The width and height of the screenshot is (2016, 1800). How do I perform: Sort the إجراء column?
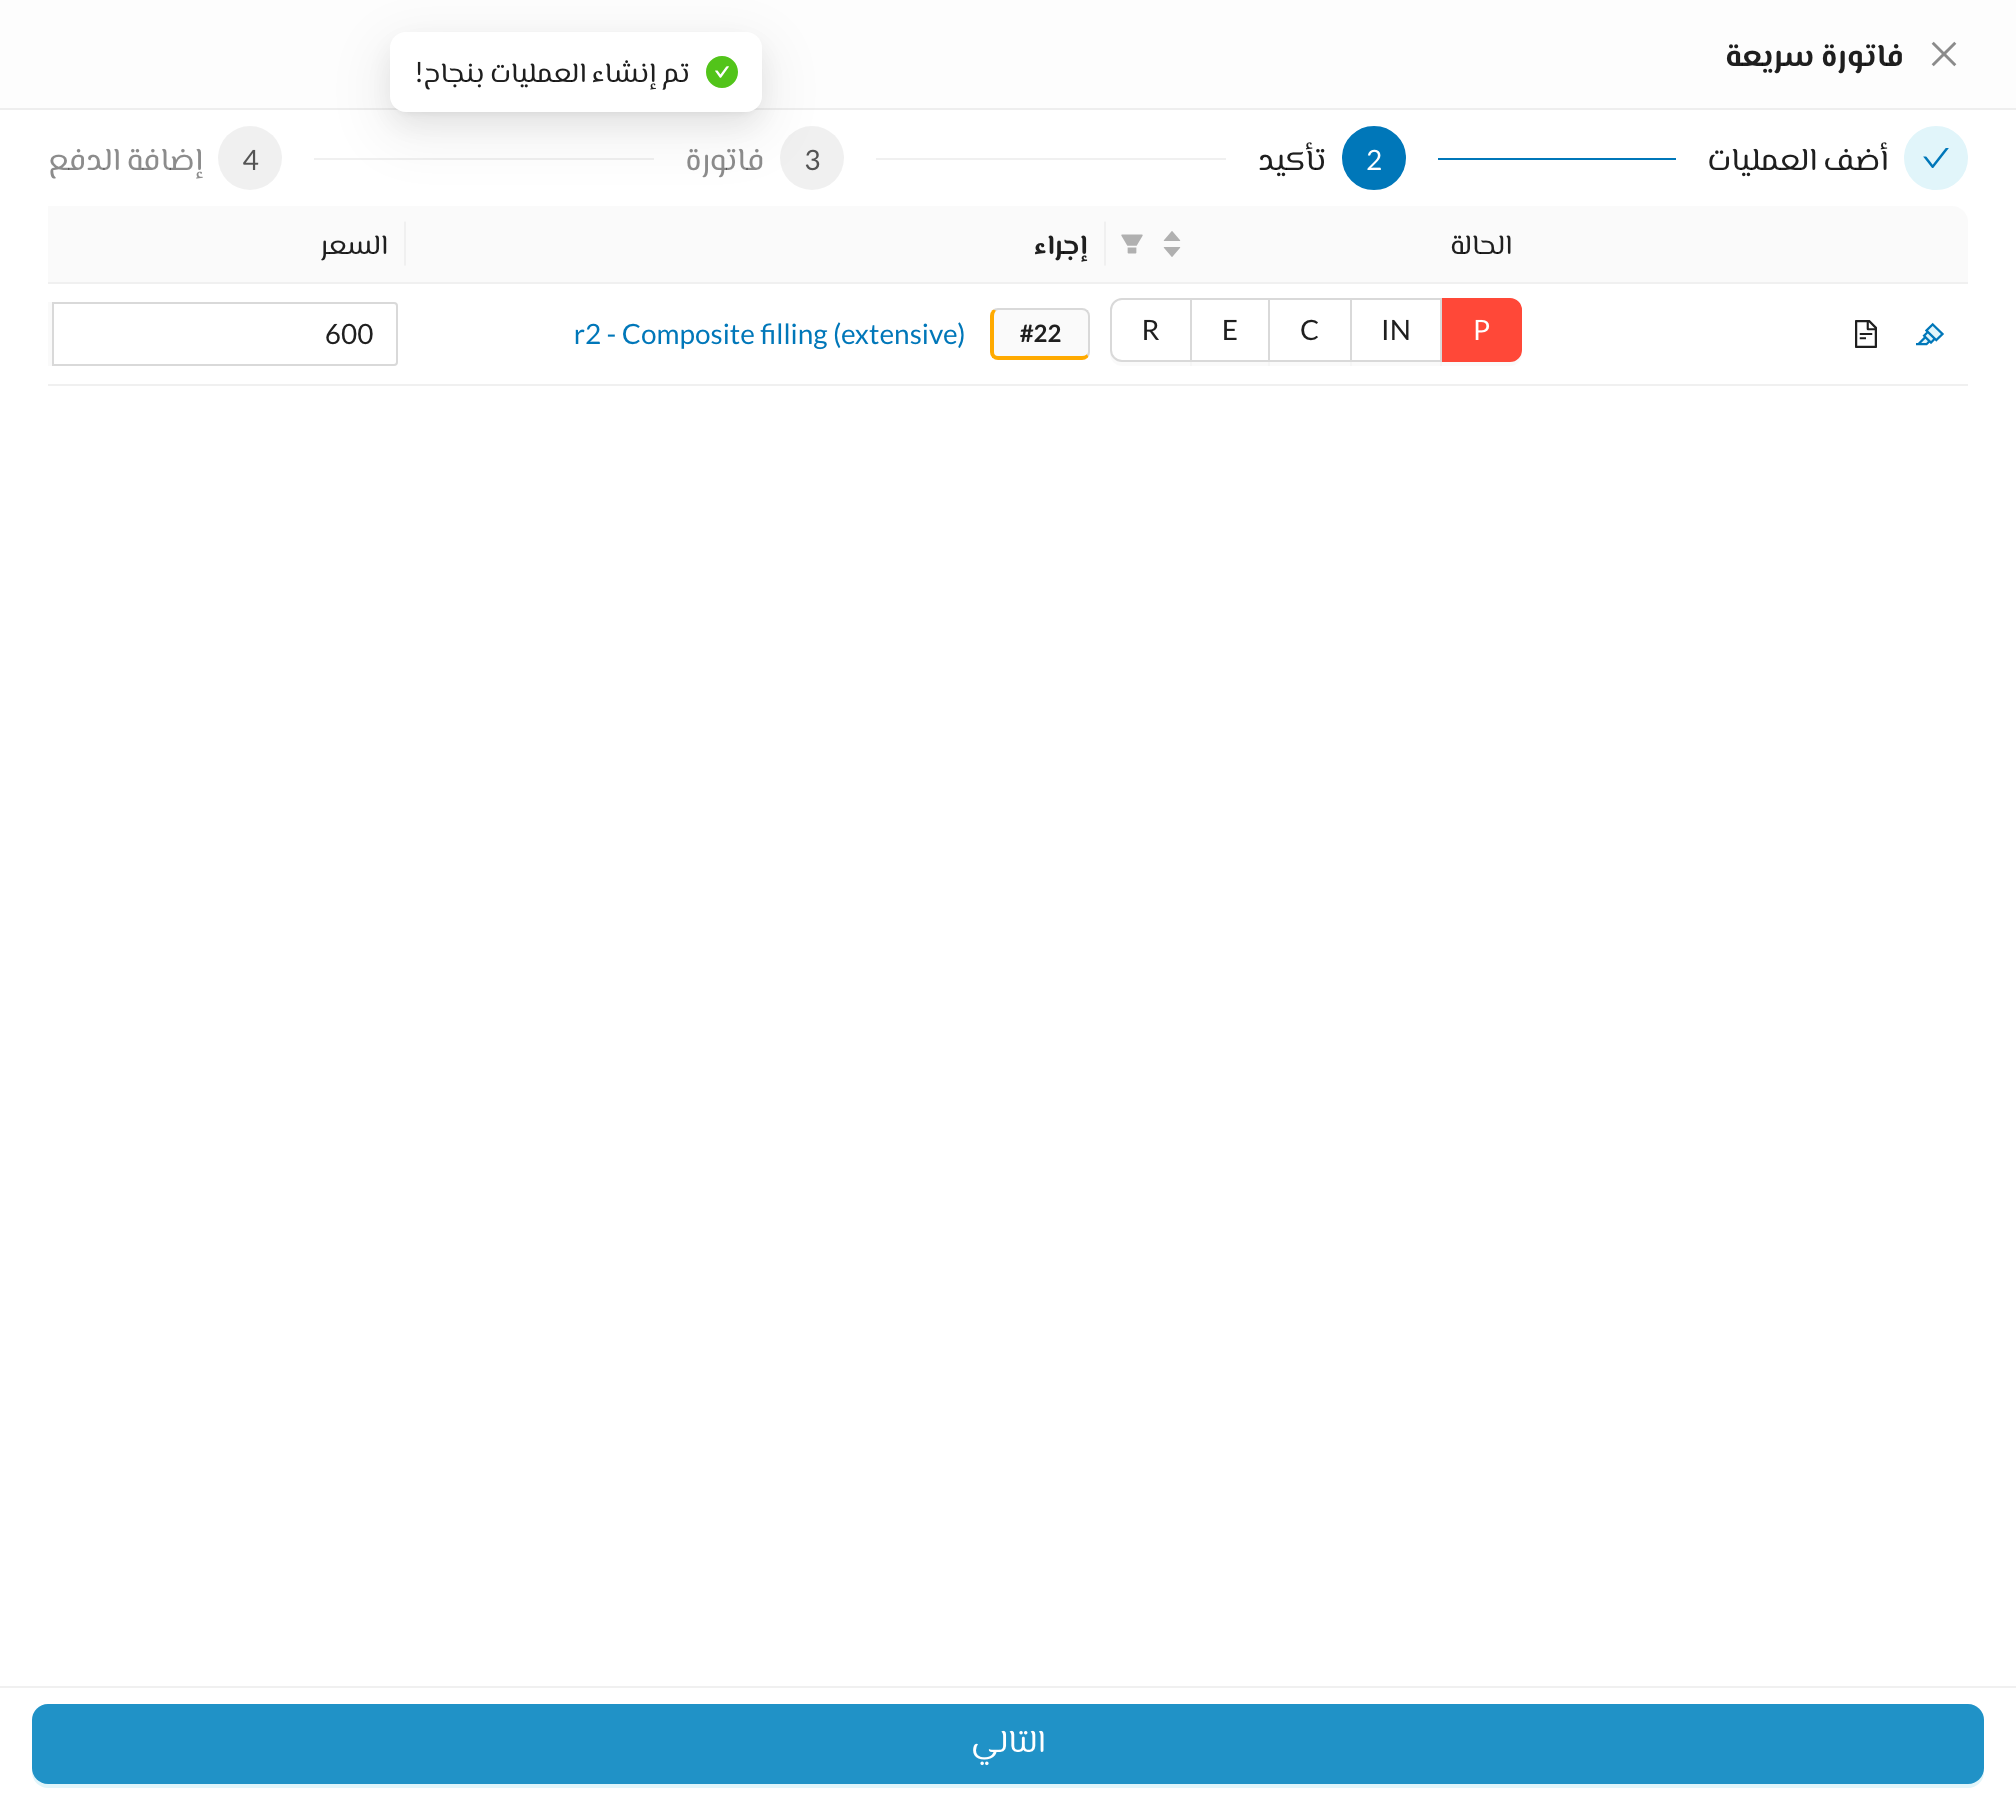coord(1172,244)
